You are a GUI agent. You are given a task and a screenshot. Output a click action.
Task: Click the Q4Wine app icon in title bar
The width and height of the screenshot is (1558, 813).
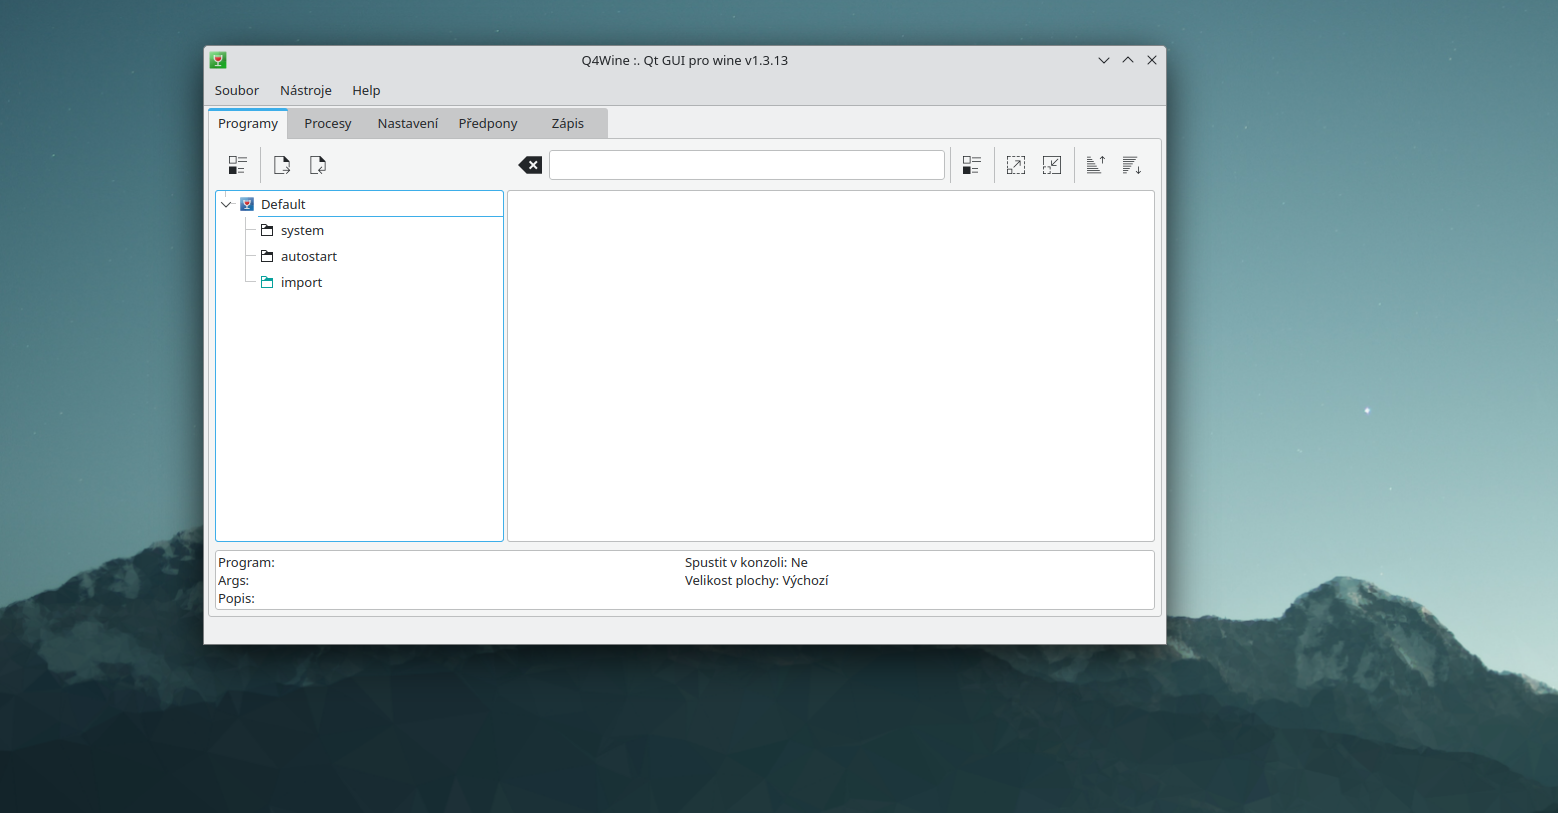pos(218,60)
